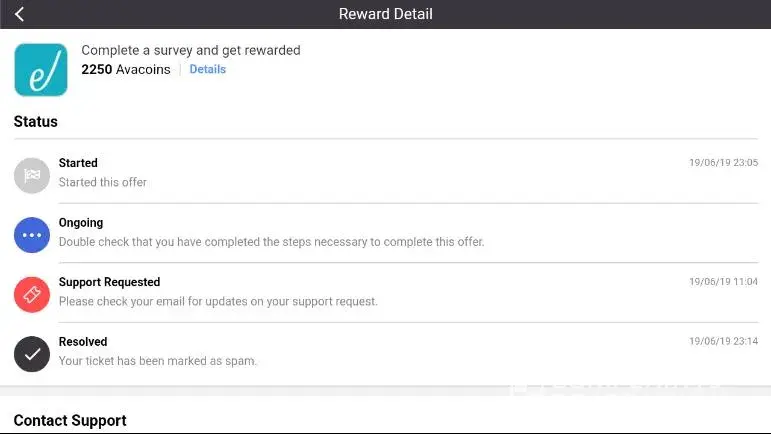Tap the Started status row title

pos(78,163)
